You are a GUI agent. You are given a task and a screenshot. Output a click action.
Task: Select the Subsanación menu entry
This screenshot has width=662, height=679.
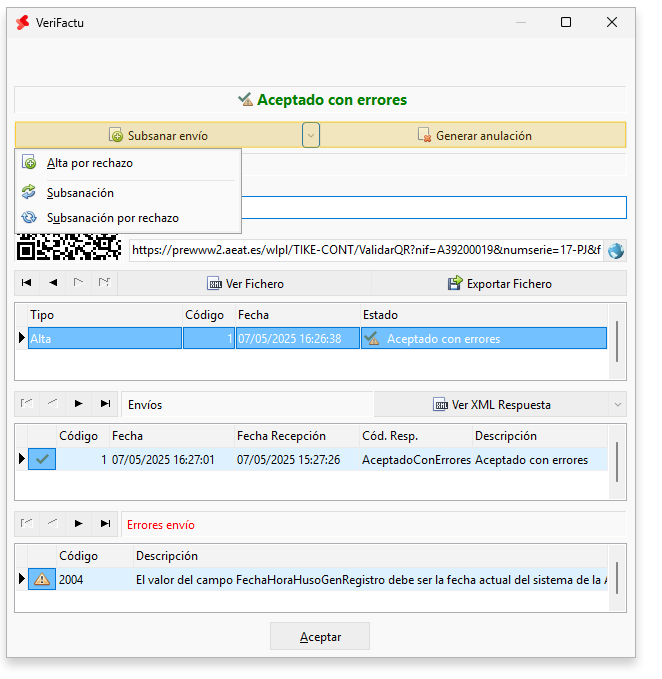(x=80, y=193)
